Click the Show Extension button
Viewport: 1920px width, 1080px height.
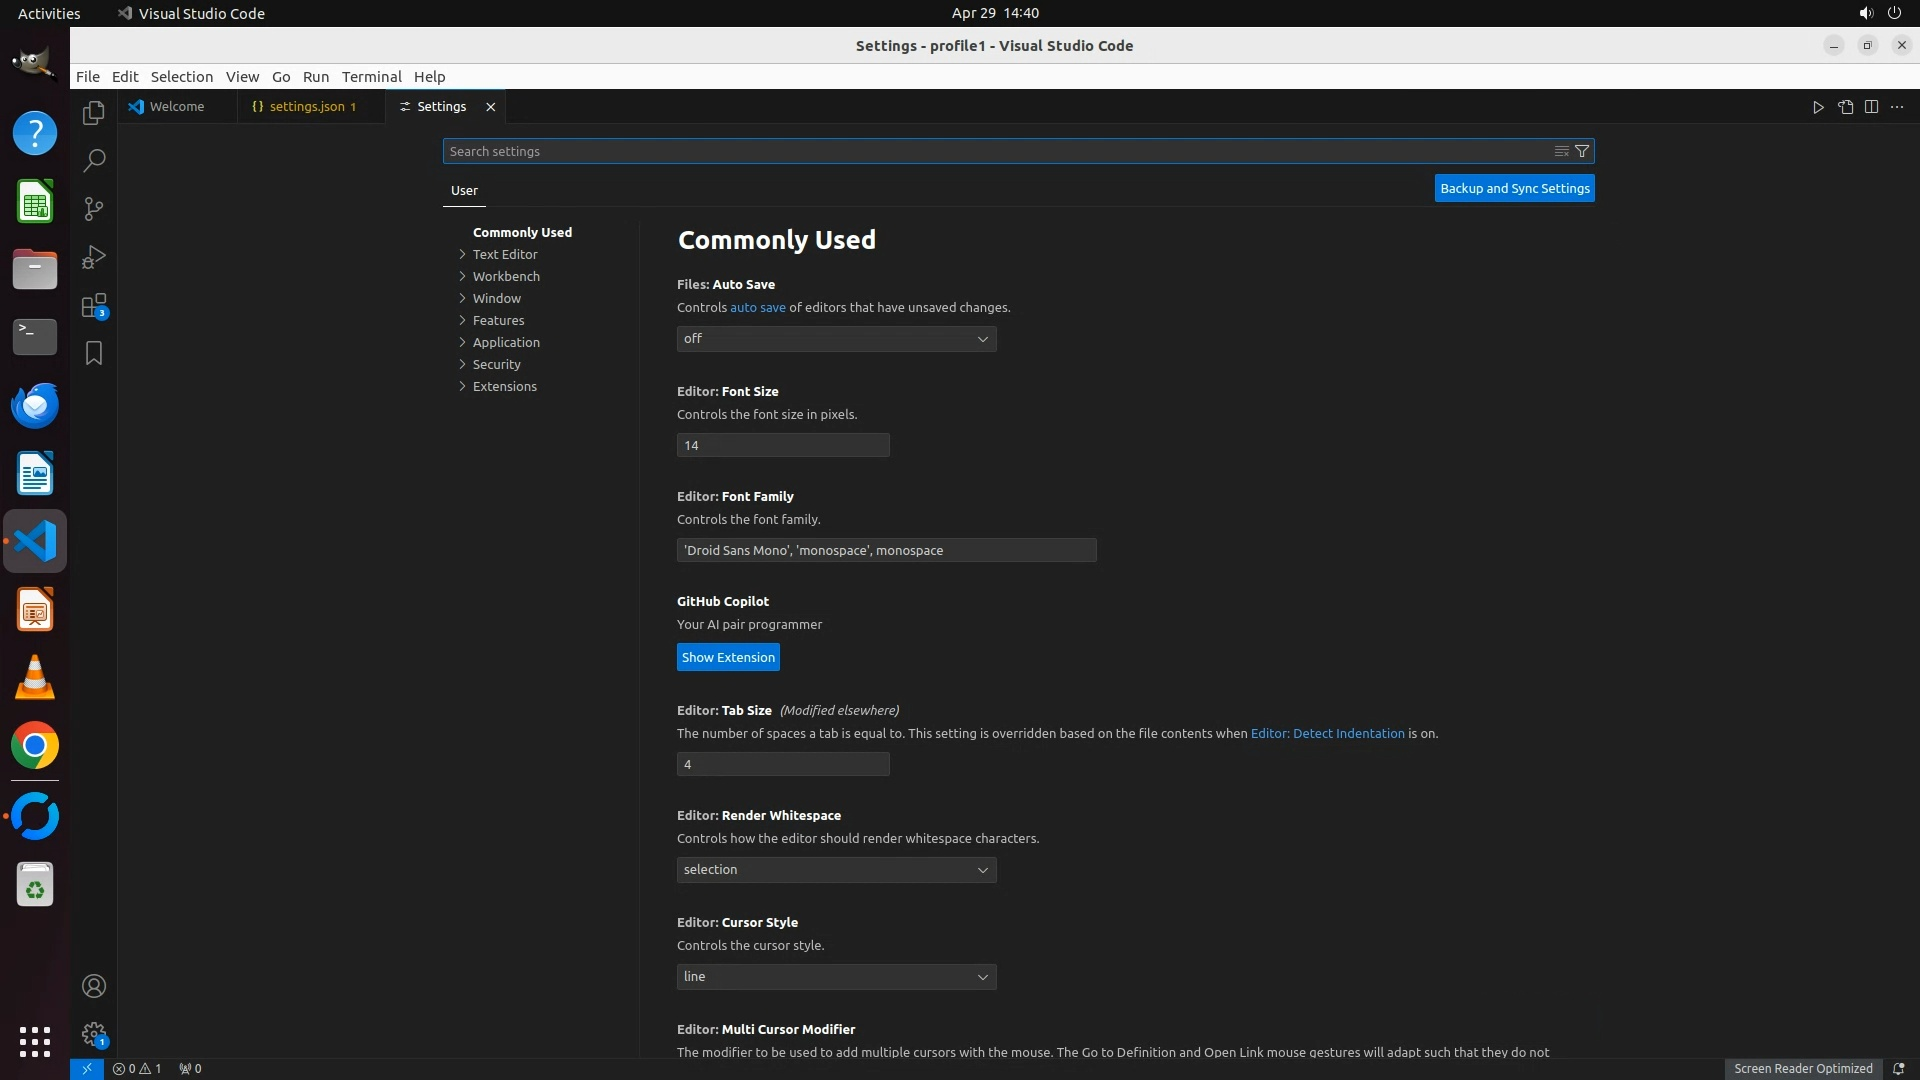[728, 657]
